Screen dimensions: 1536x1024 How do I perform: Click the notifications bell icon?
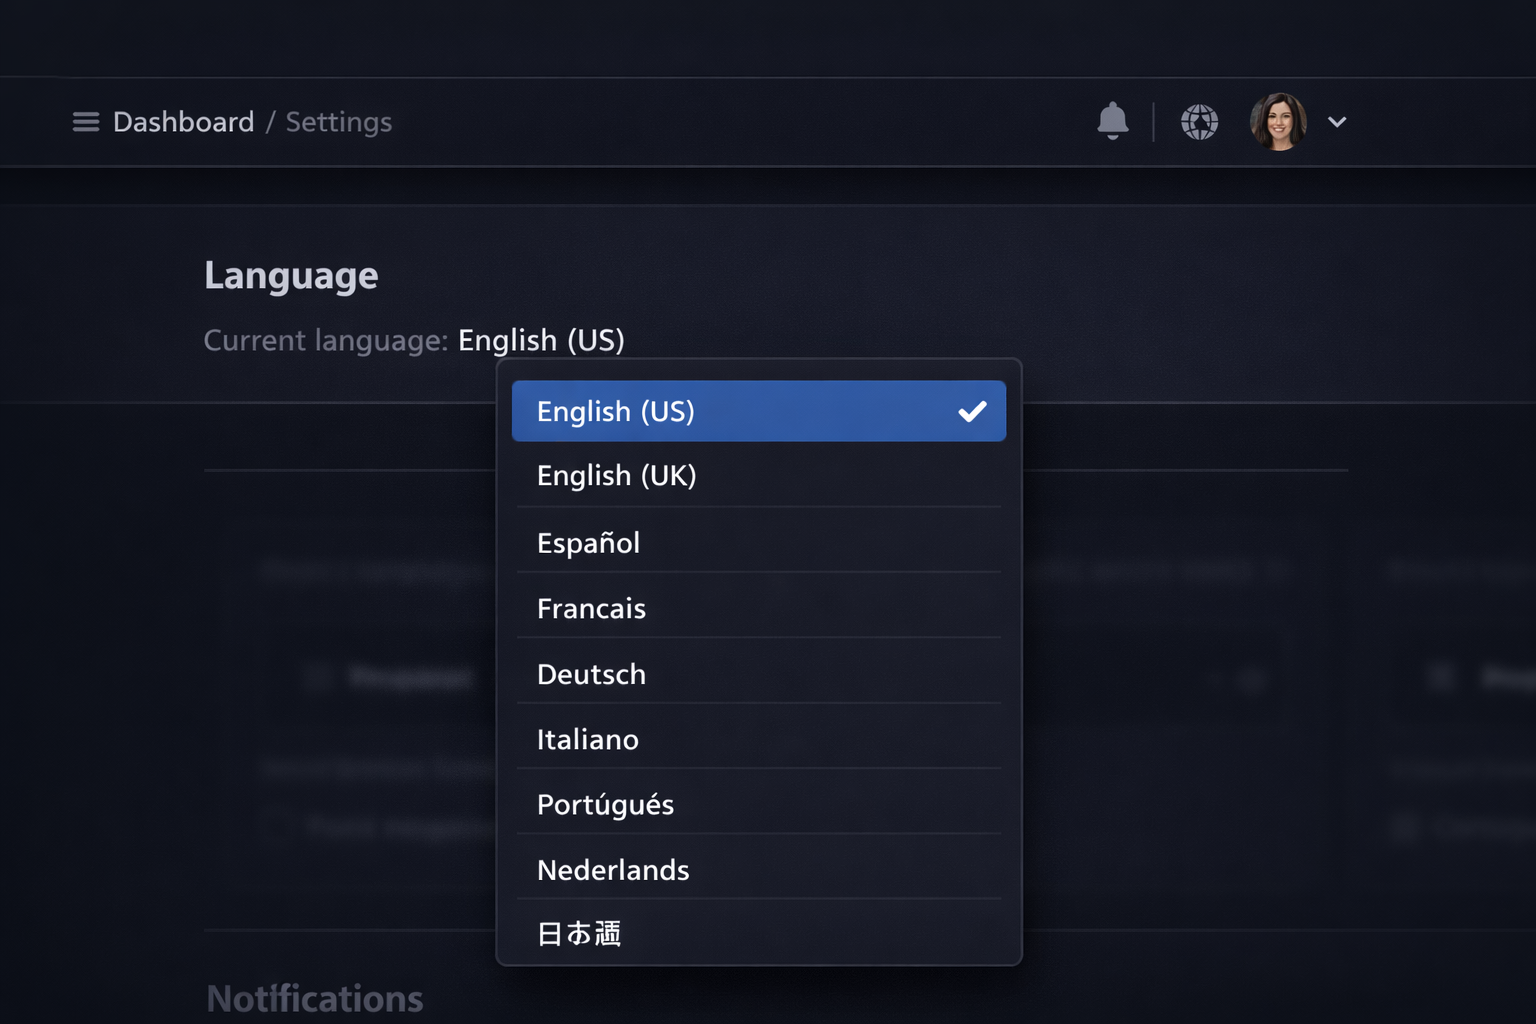(1112, 121)
